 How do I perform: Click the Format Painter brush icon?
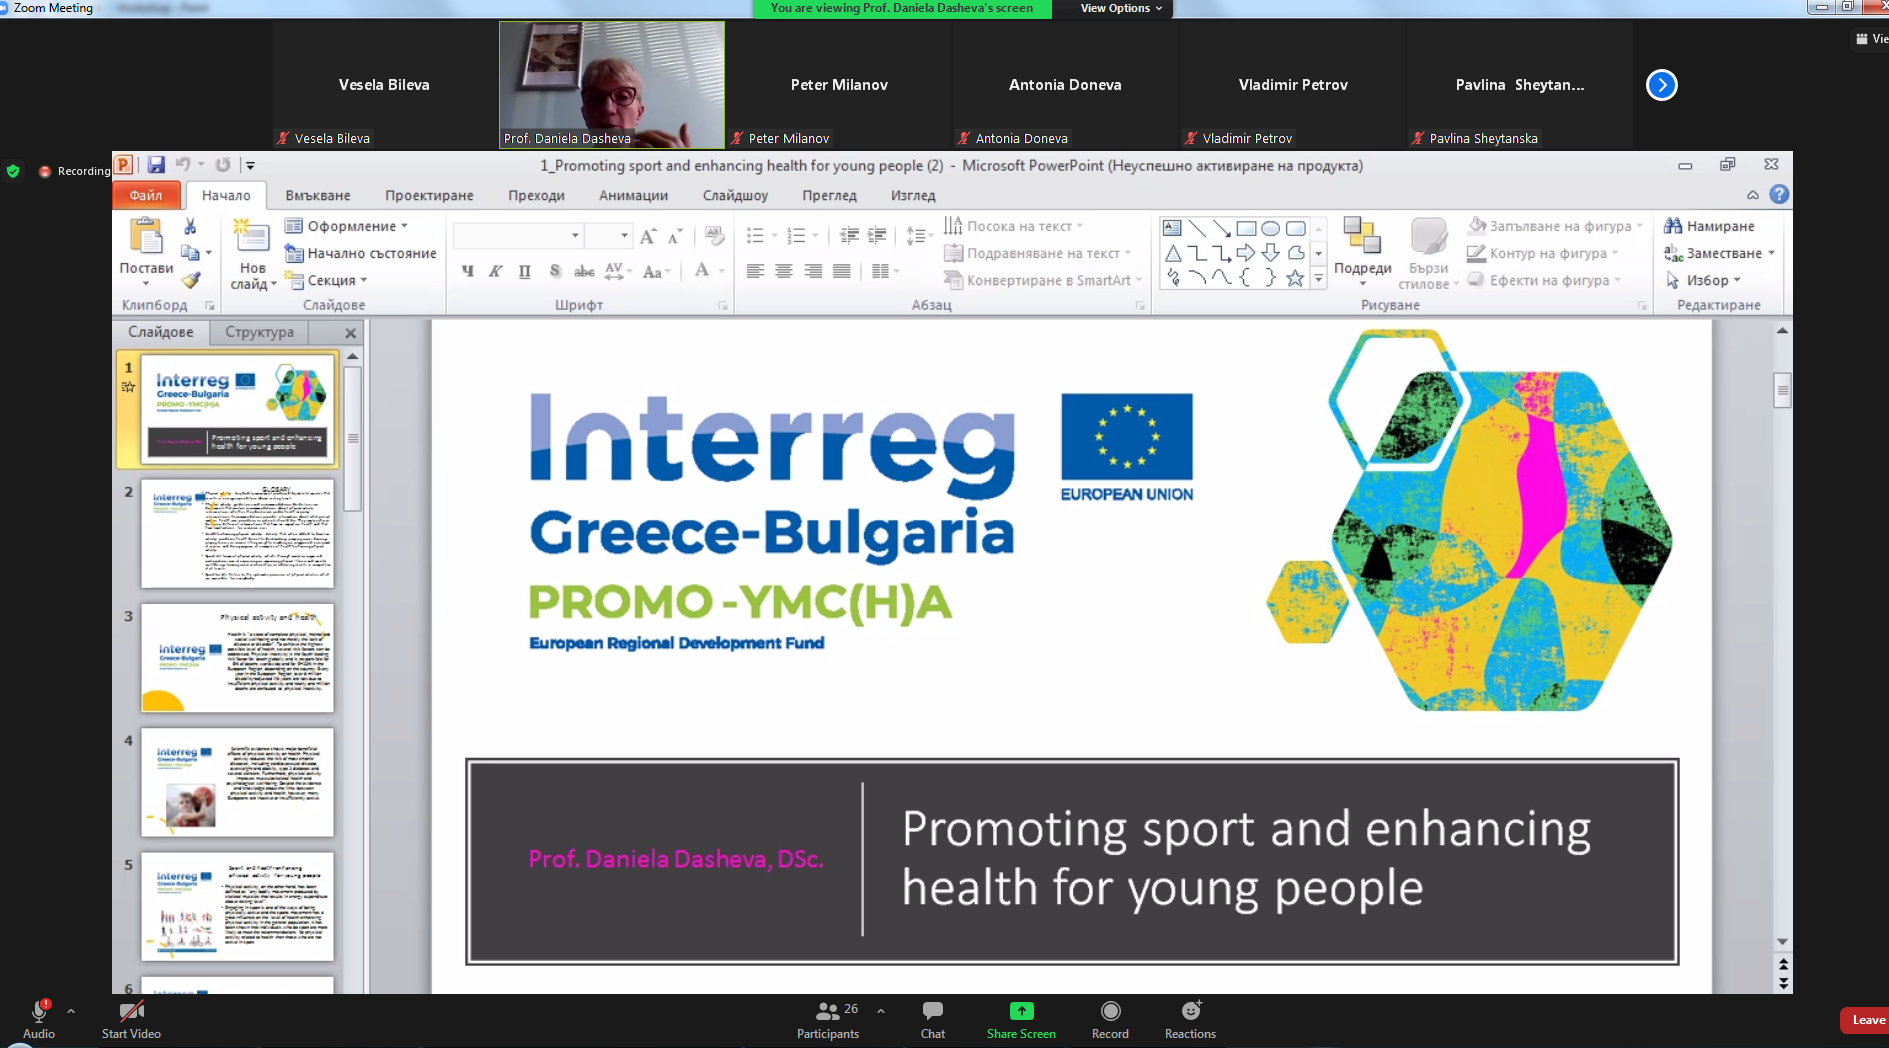point(190,281)
